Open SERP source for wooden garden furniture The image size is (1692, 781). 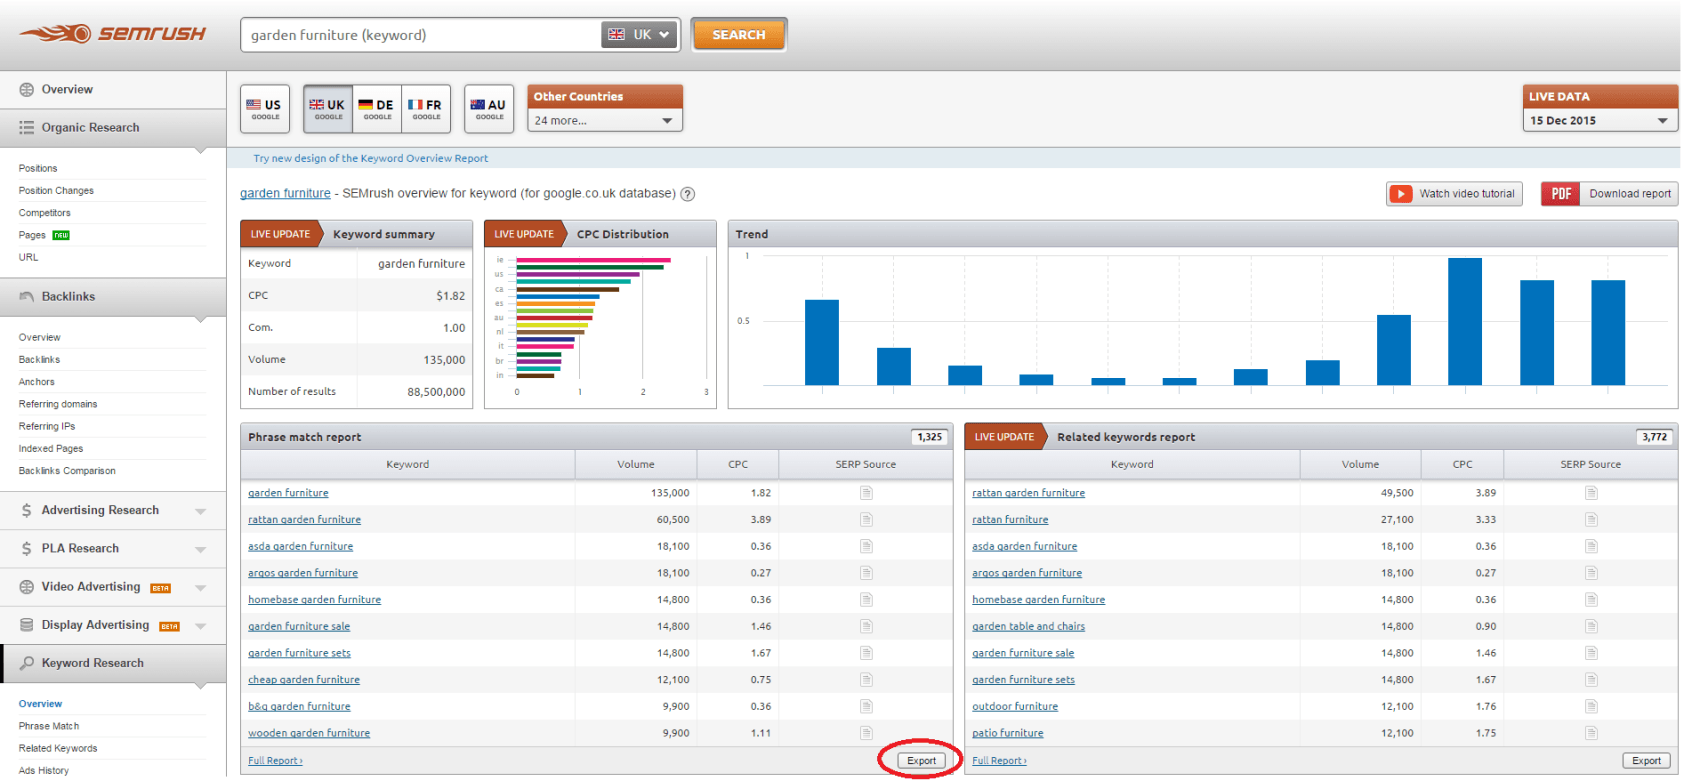pyautogui.click(x=866, y=733)
